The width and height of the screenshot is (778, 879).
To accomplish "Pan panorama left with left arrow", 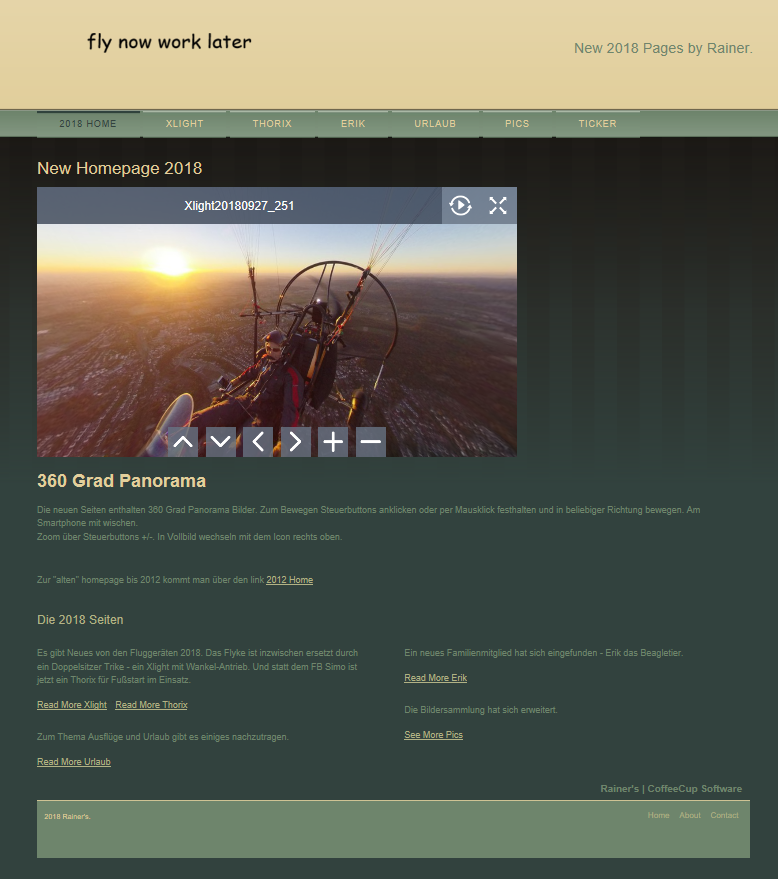I will point(258,442).
